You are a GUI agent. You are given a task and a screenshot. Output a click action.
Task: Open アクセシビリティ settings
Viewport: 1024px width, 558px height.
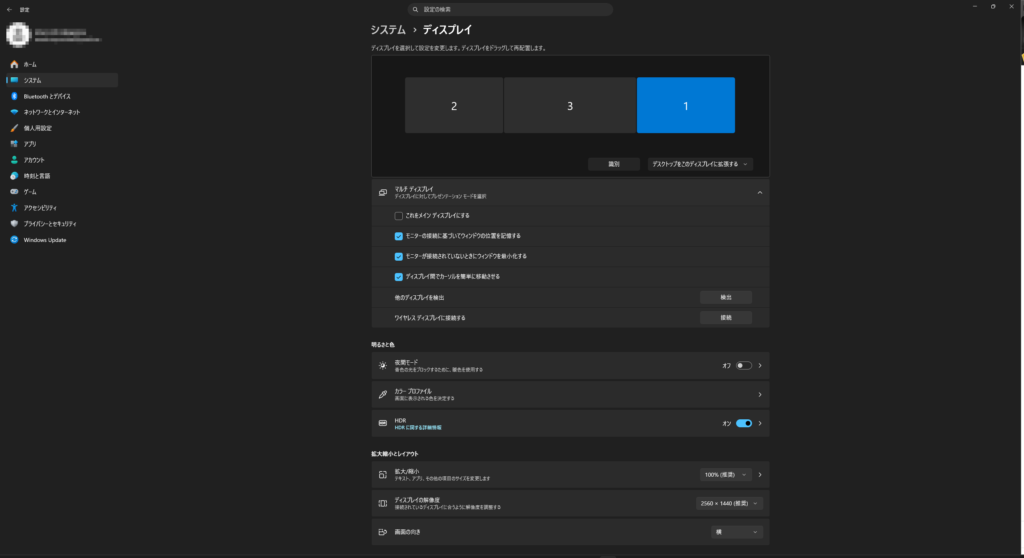click(62, 208)
